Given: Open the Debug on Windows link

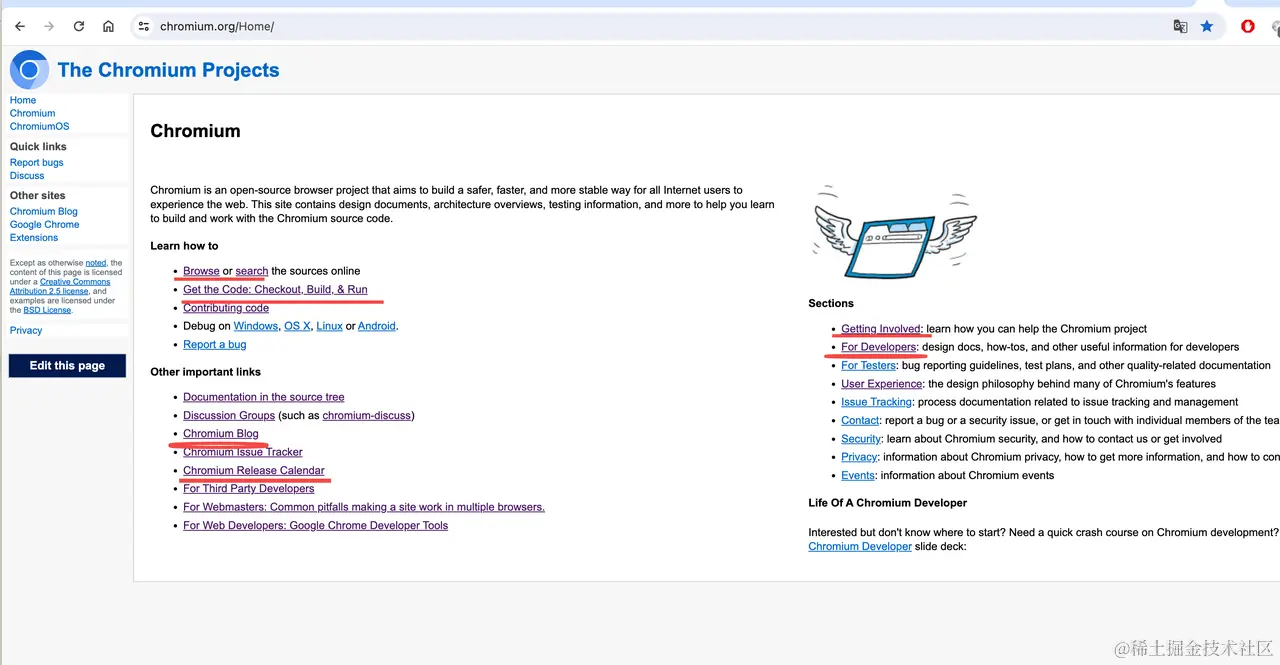Looking at the screenshot, I should (x=256, y=326).
